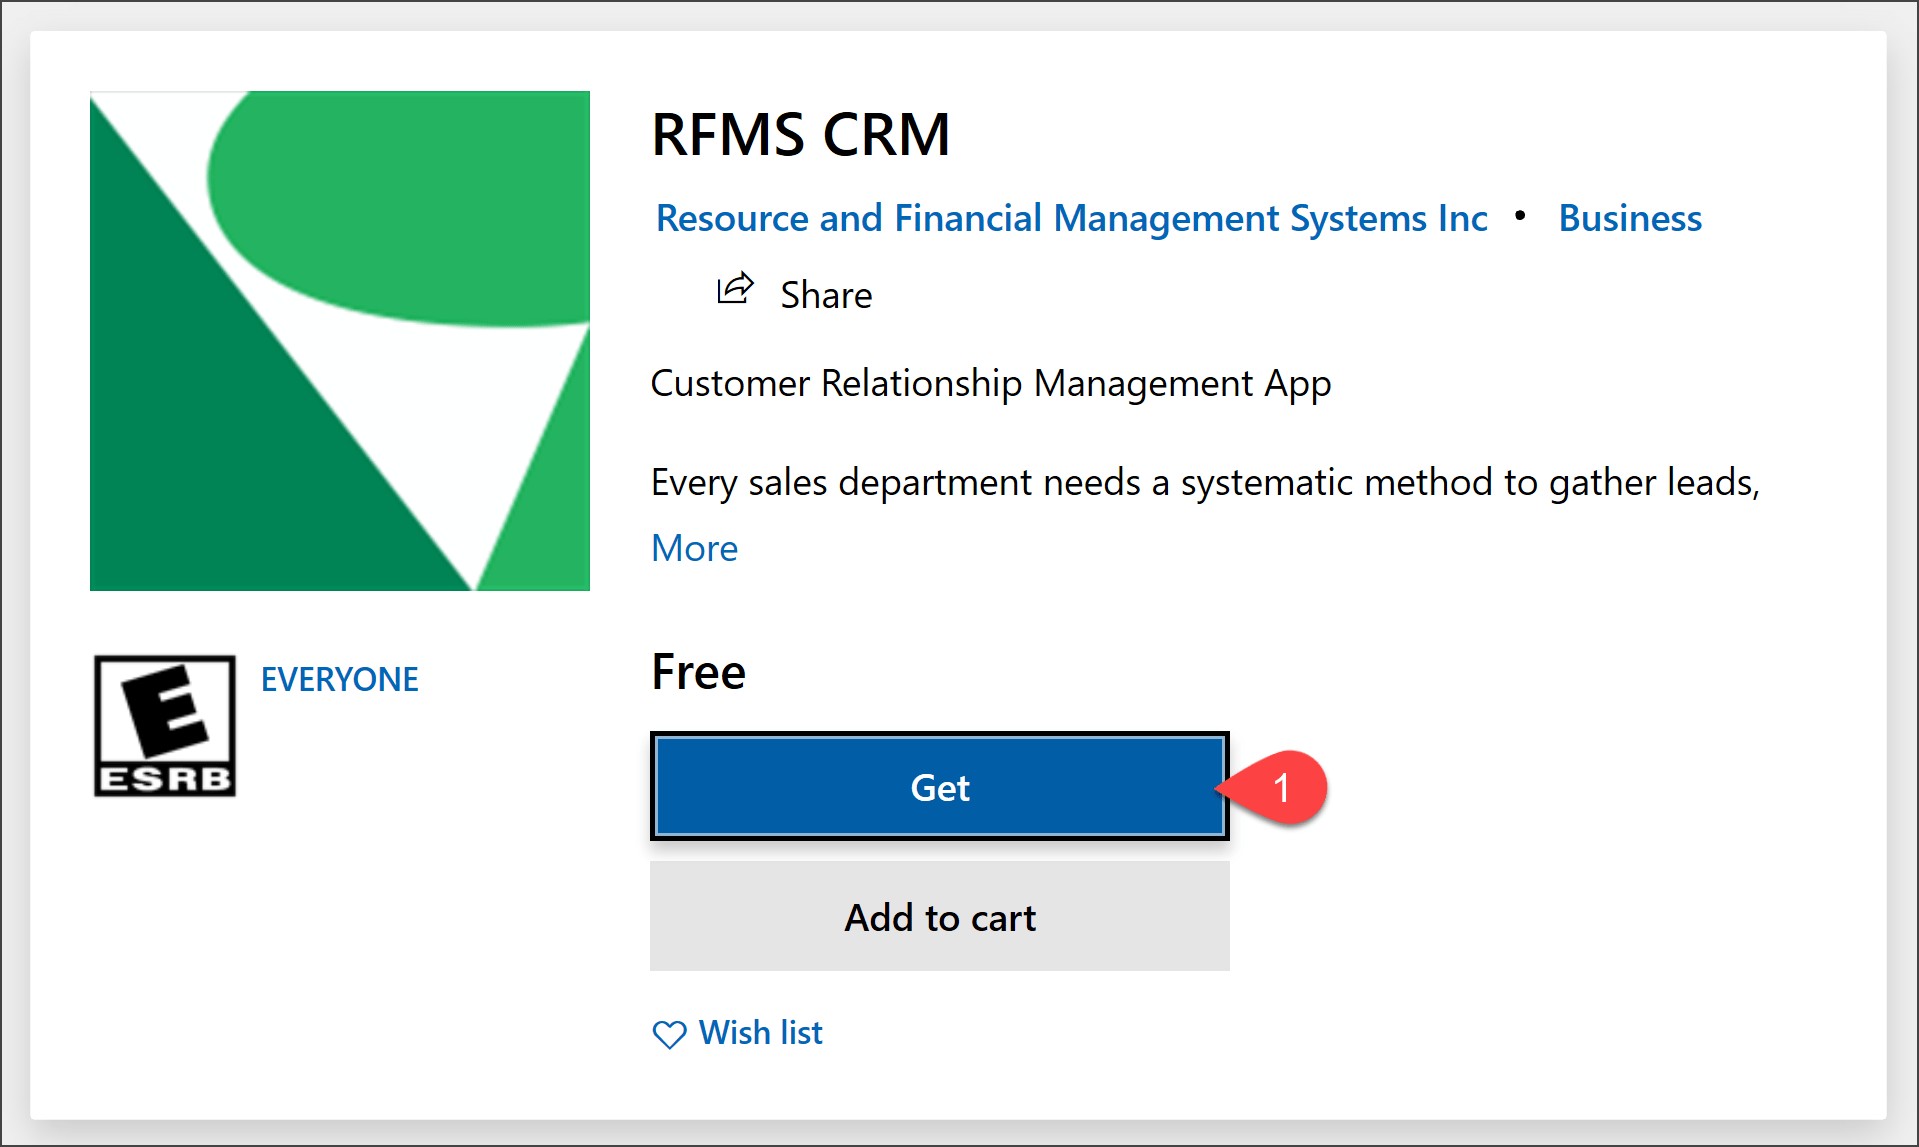Click the Get button to install RFMS CRM

point(938,787)
